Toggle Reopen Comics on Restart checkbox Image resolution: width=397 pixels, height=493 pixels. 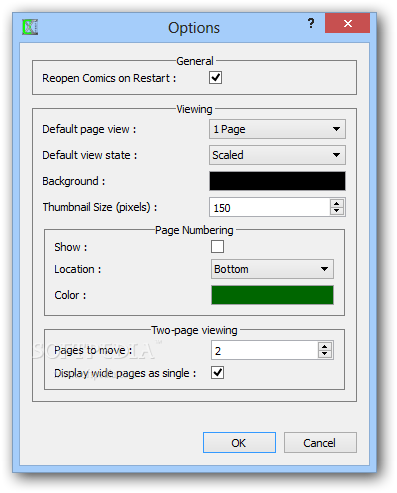point(215,78)
